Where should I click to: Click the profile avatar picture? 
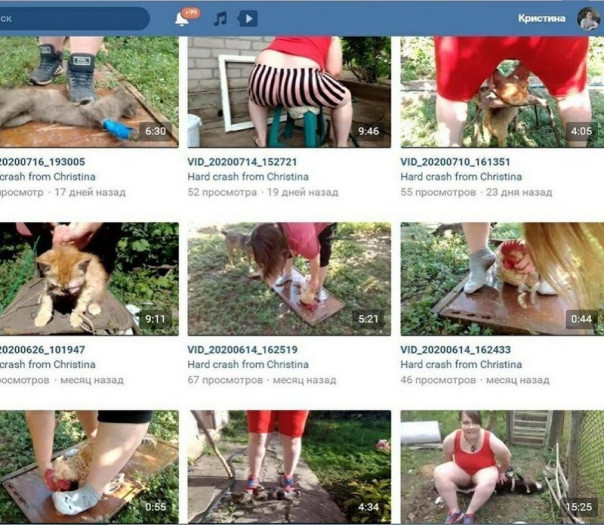[x=588, y=18]
